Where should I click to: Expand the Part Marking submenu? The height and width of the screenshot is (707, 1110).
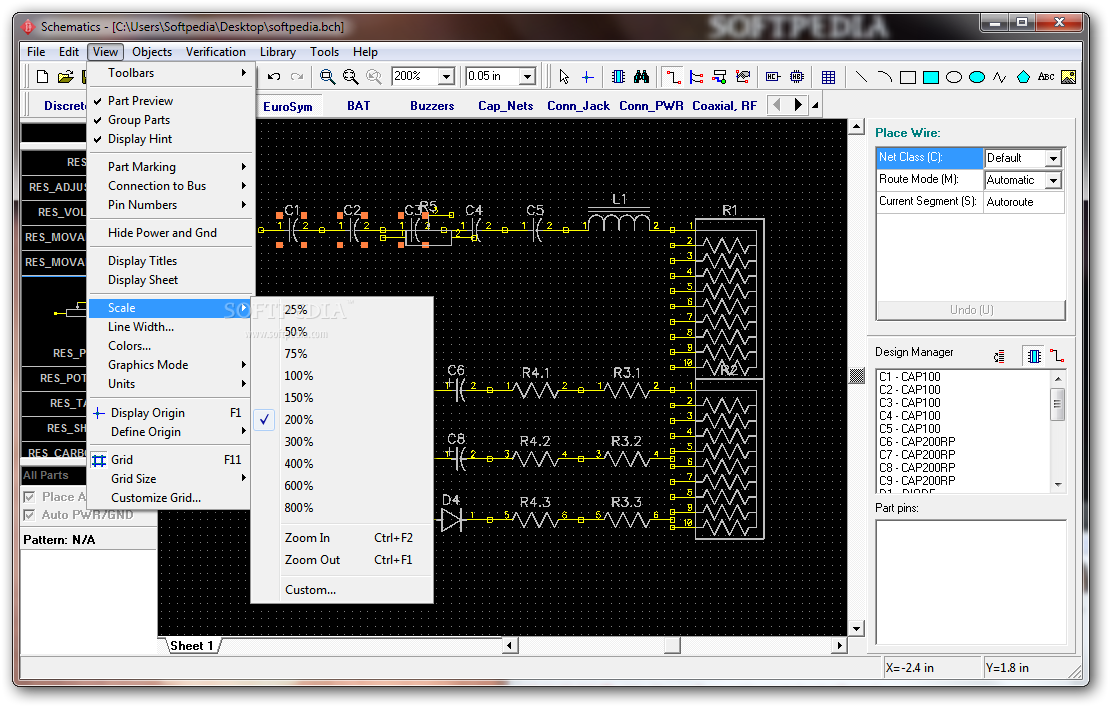click(170, 166)
